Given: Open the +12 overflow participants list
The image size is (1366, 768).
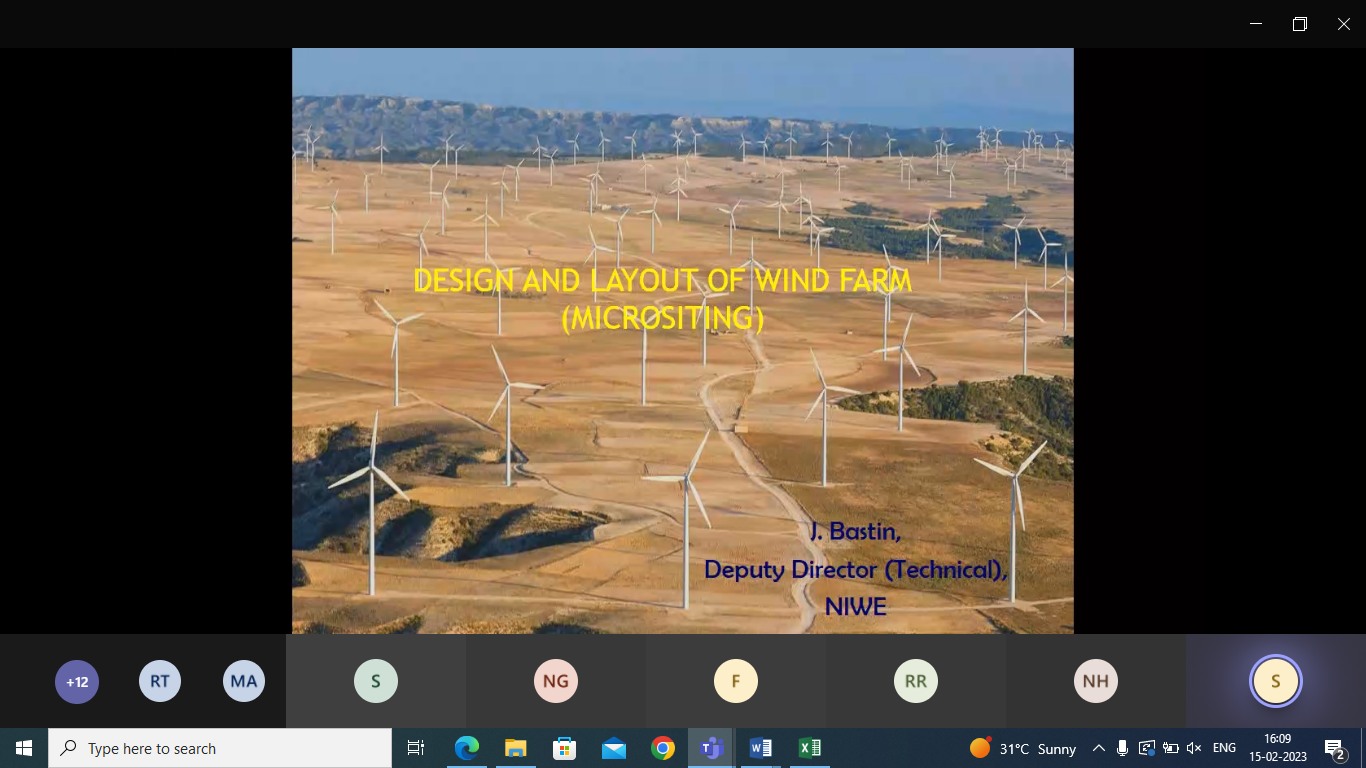Looking at the screenshot, I should 77,682.
